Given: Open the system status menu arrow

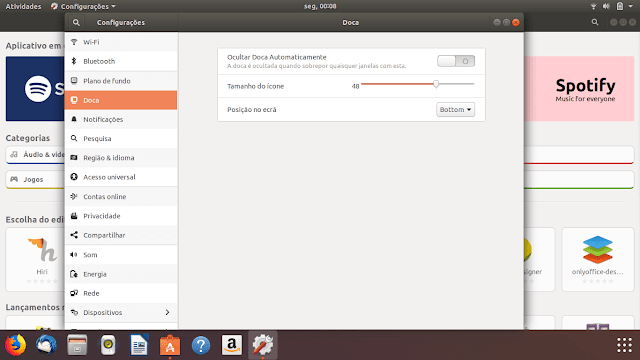Looking at the screenshot, I should pyautogui.click(x=631, y=7).
